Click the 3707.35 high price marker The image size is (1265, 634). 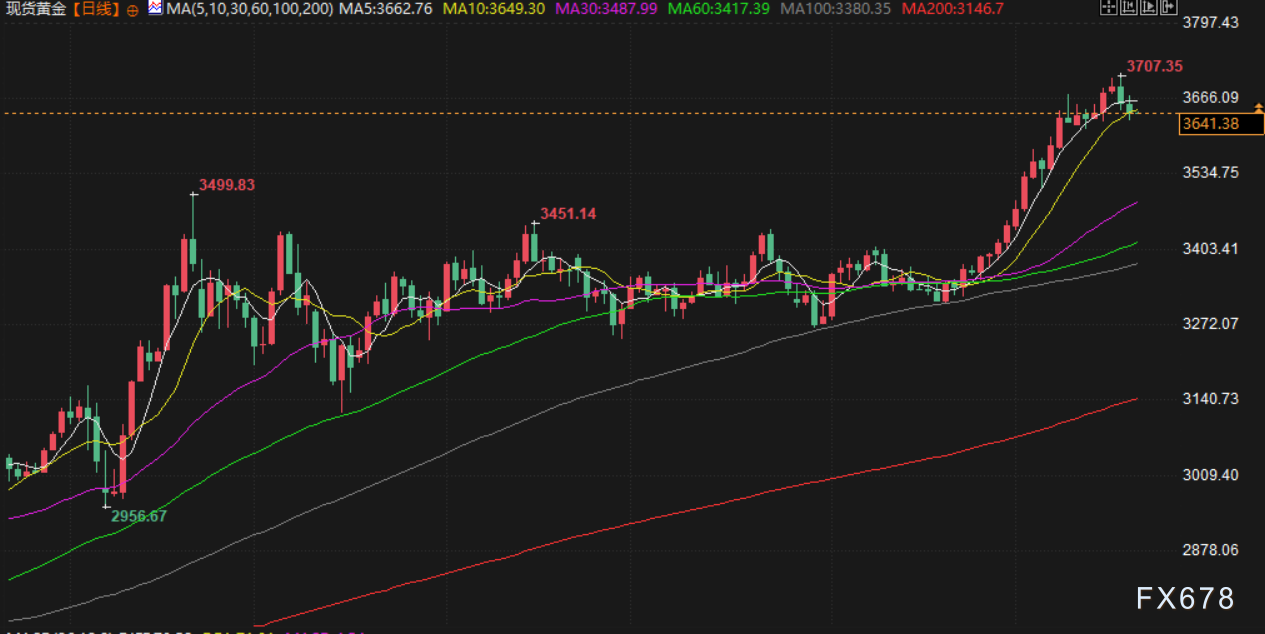click(1154, 66)
